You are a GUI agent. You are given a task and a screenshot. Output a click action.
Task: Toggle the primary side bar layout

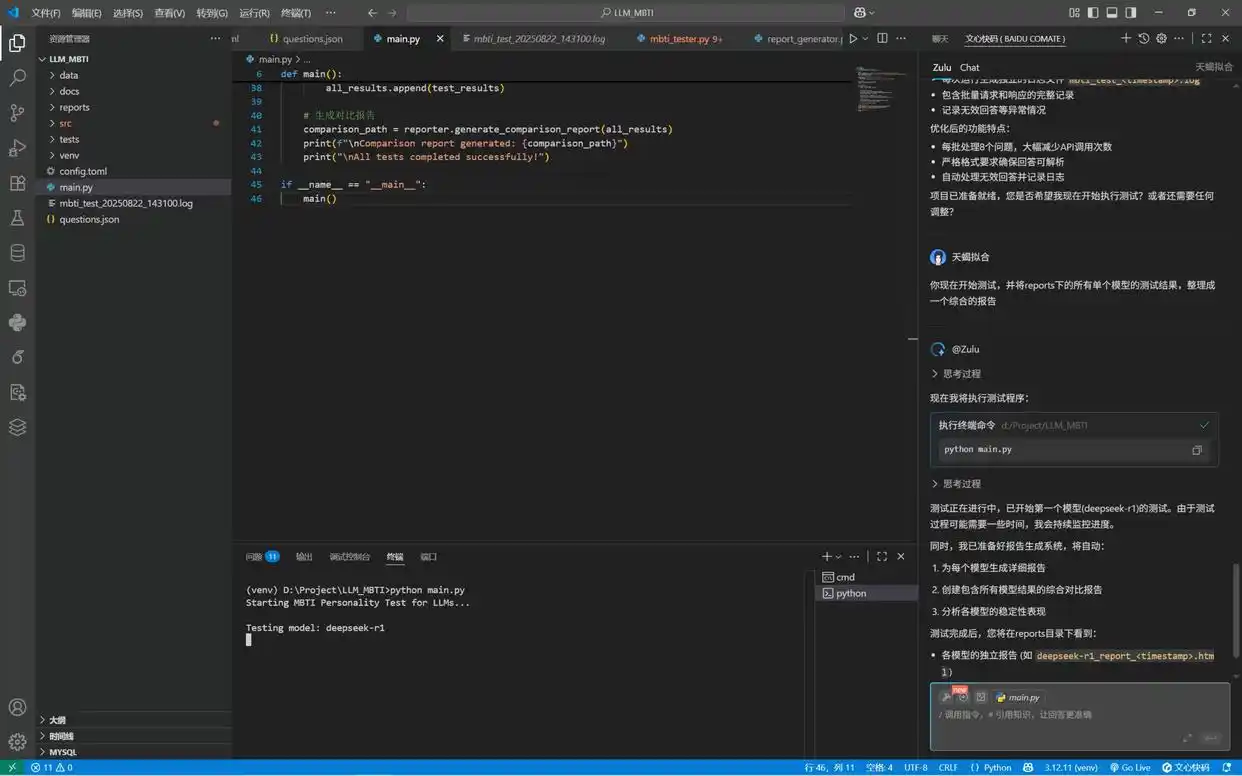pyautogui.click(x=1093, y=13)
